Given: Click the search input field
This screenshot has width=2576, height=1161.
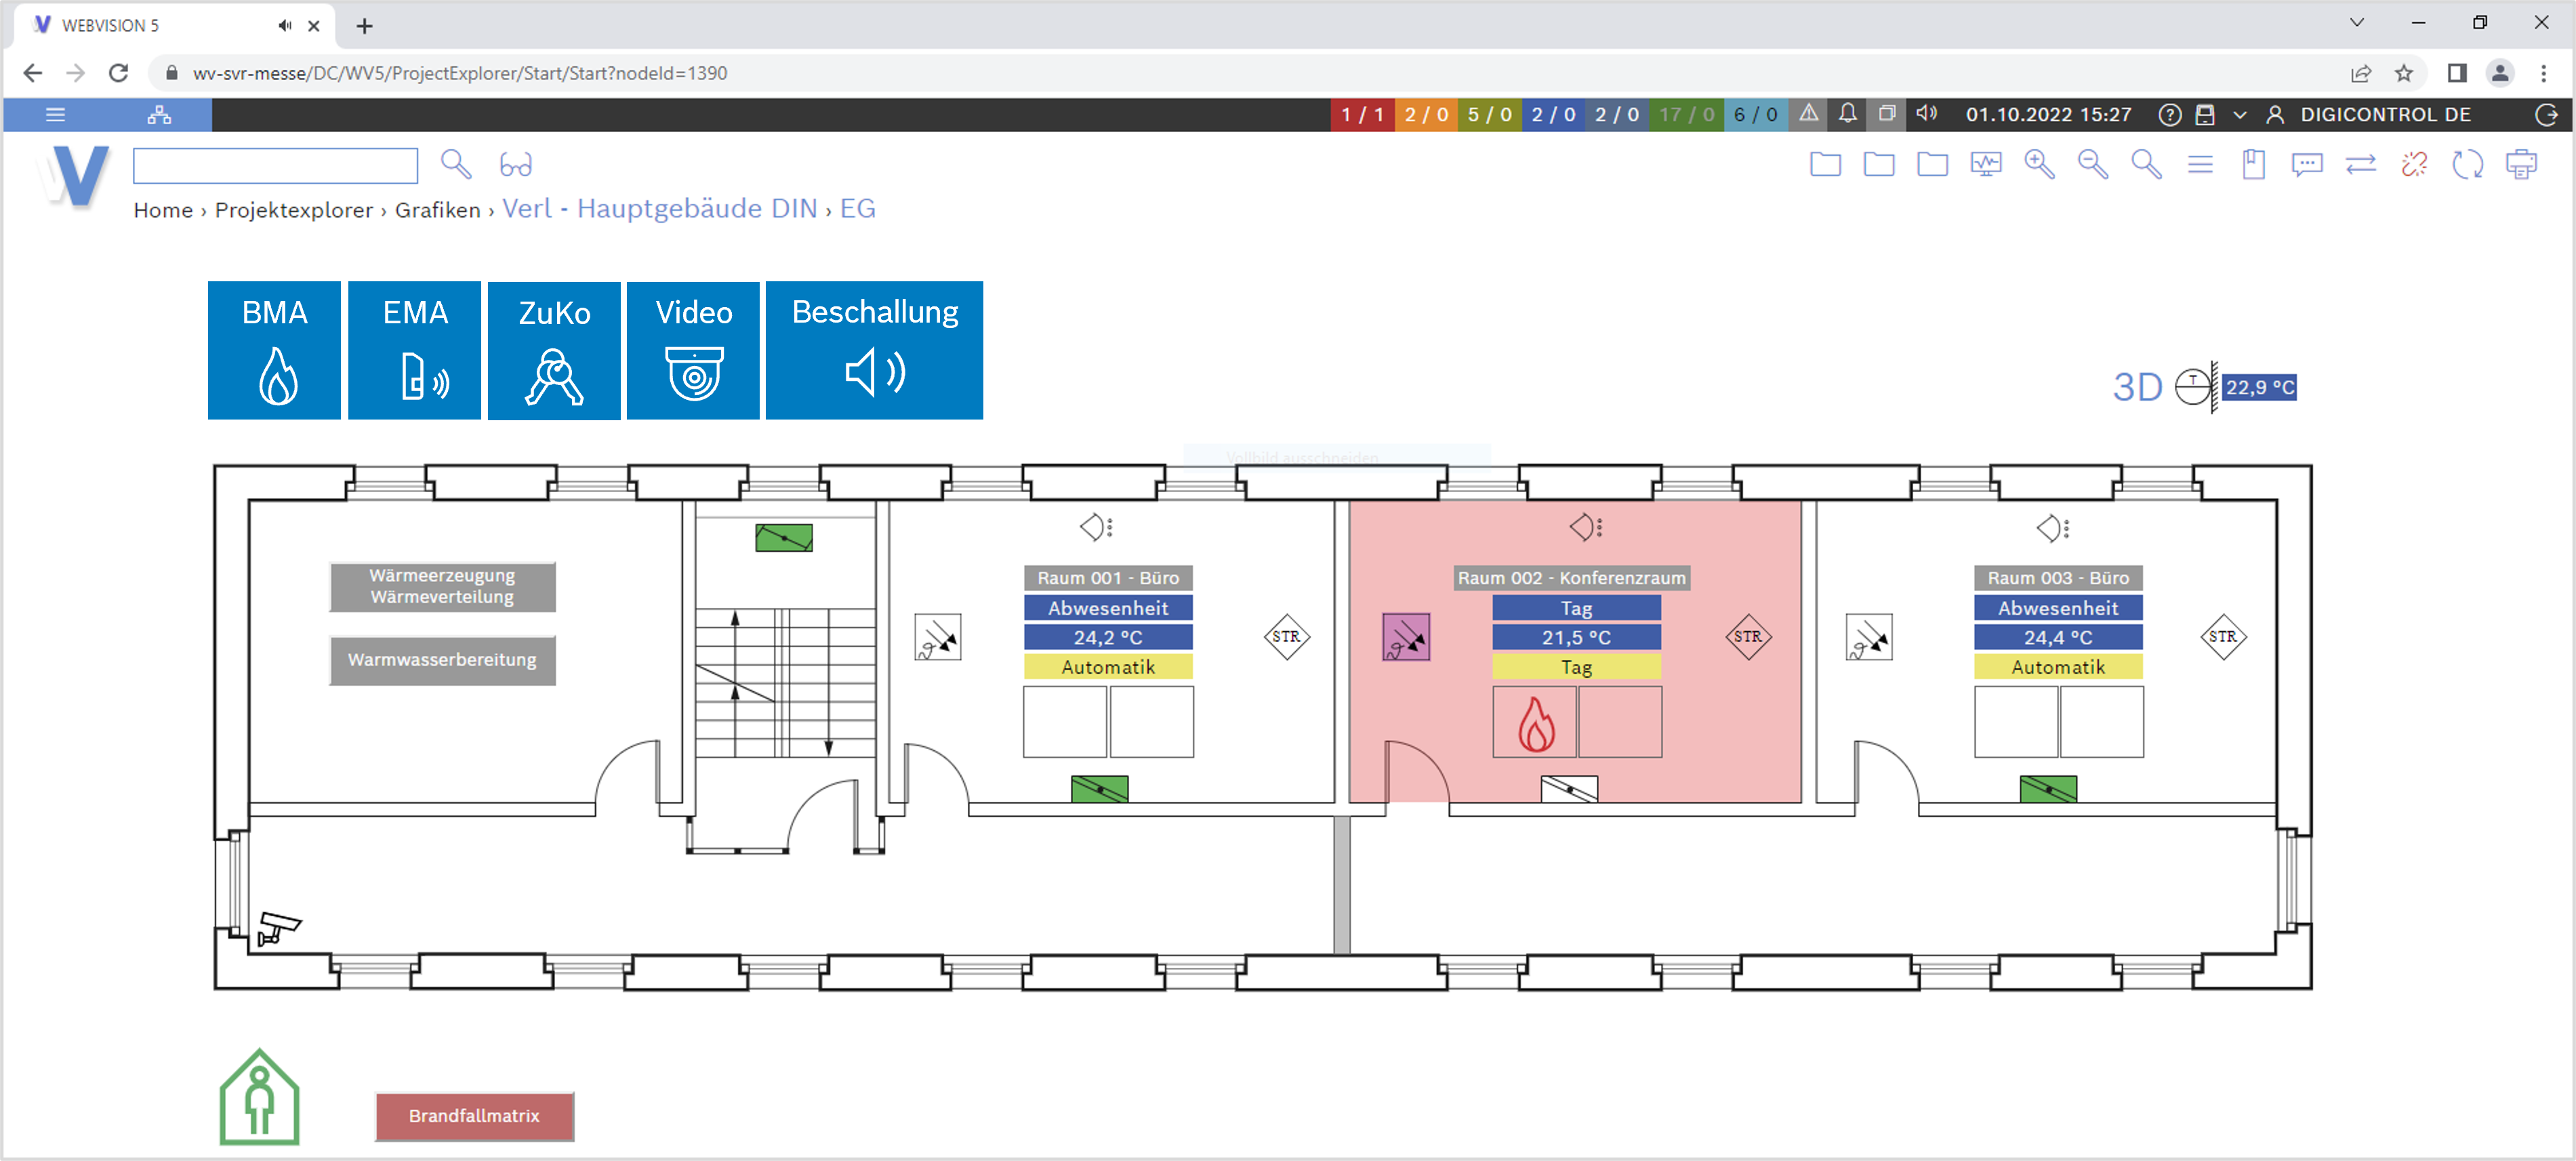Looking at the screenshot, I should (275, 165).
